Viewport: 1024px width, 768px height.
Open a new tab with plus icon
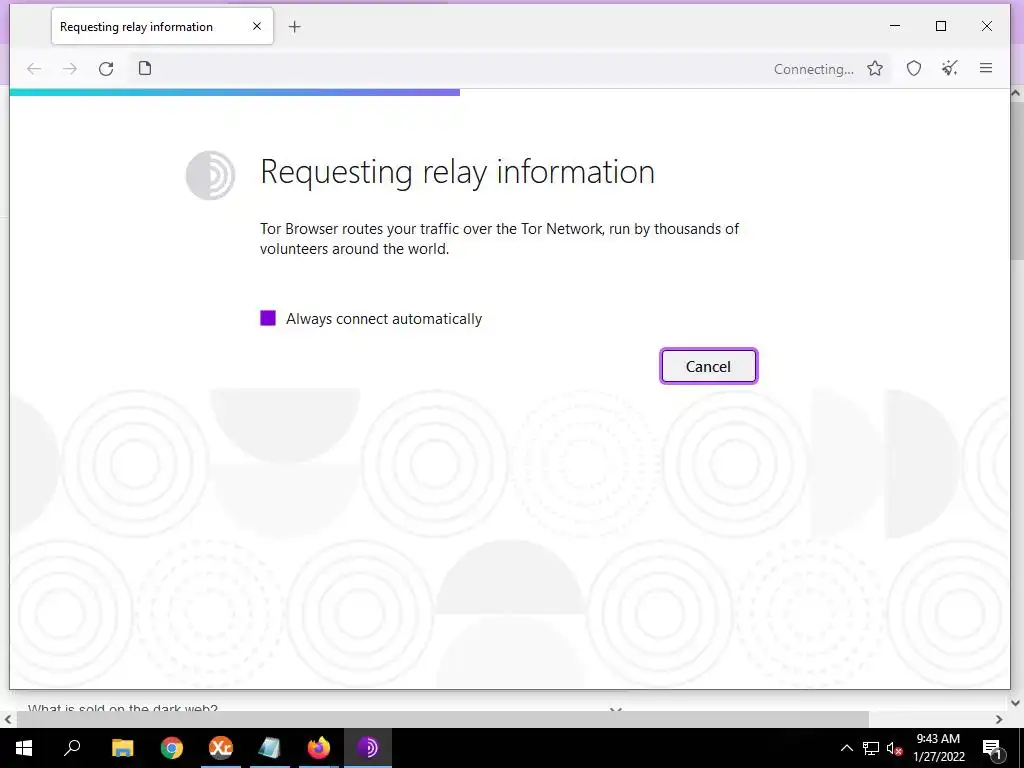[295, 27]
